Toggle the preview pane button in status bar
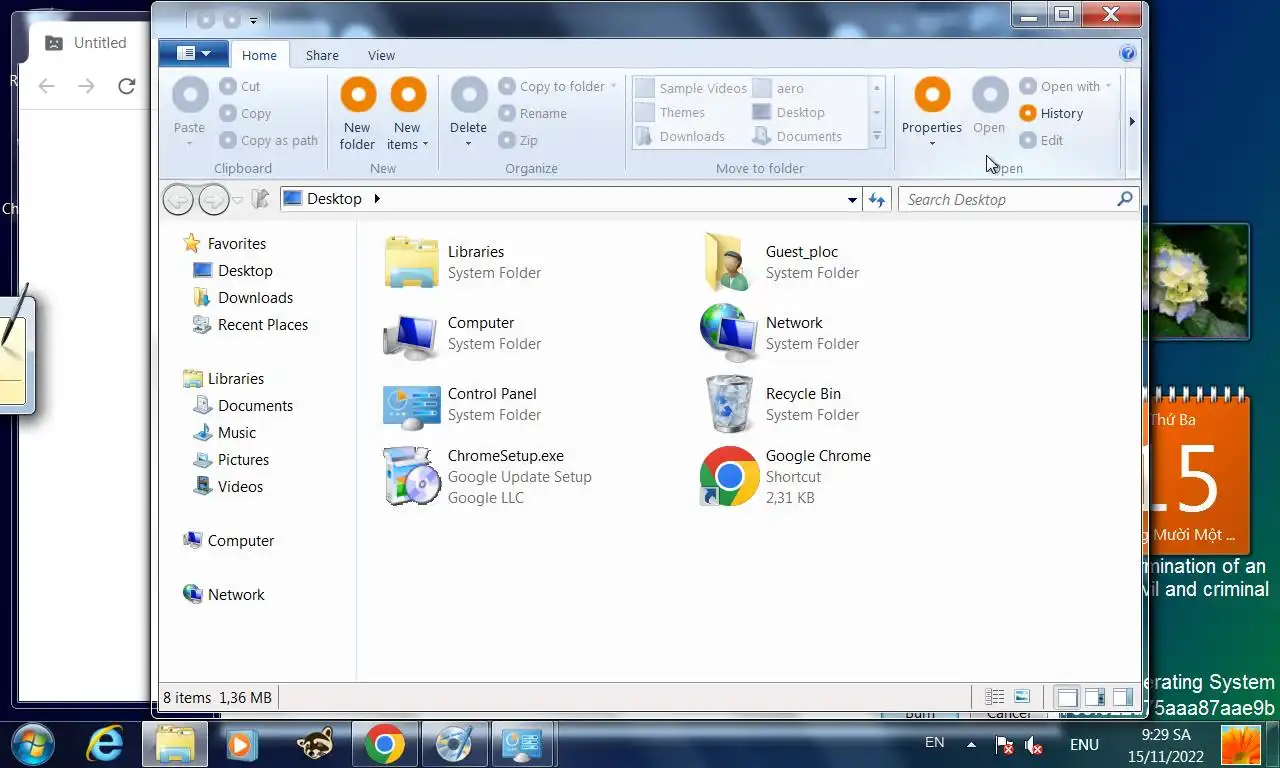The width and height of the screenshot is (1280, 768). 1095,697
